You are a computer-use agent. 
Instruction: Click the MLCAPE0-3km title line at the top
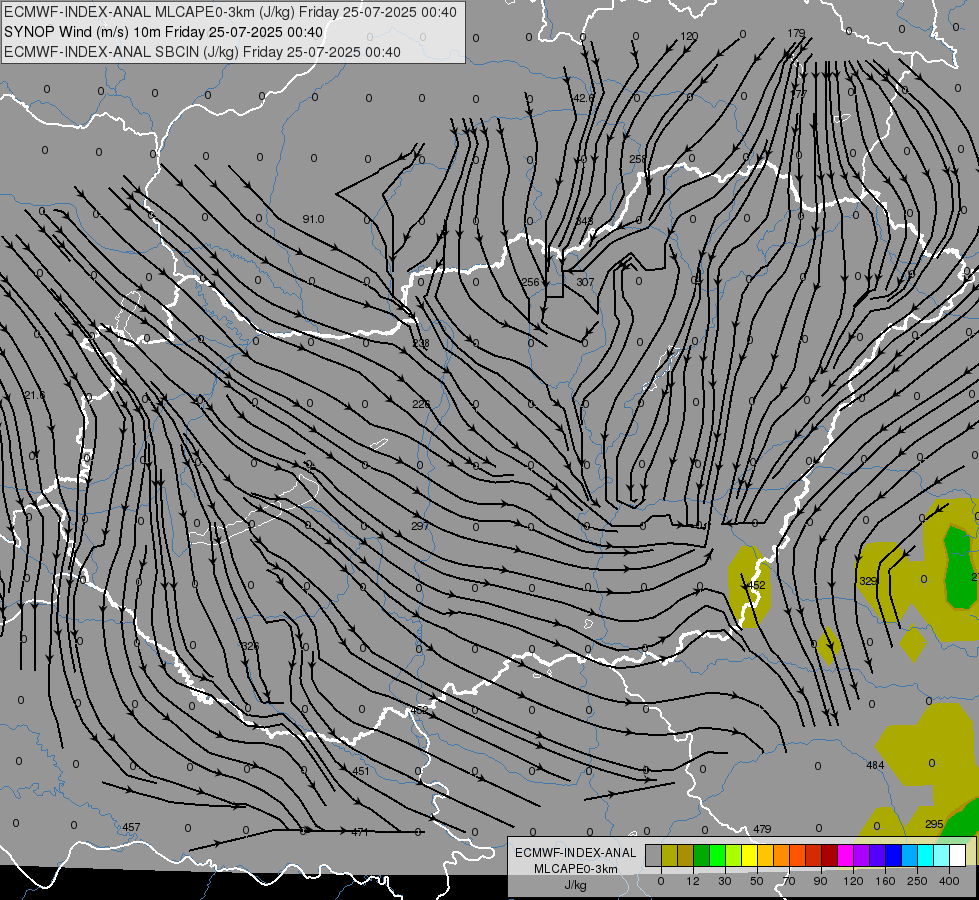tap(230, 12)
